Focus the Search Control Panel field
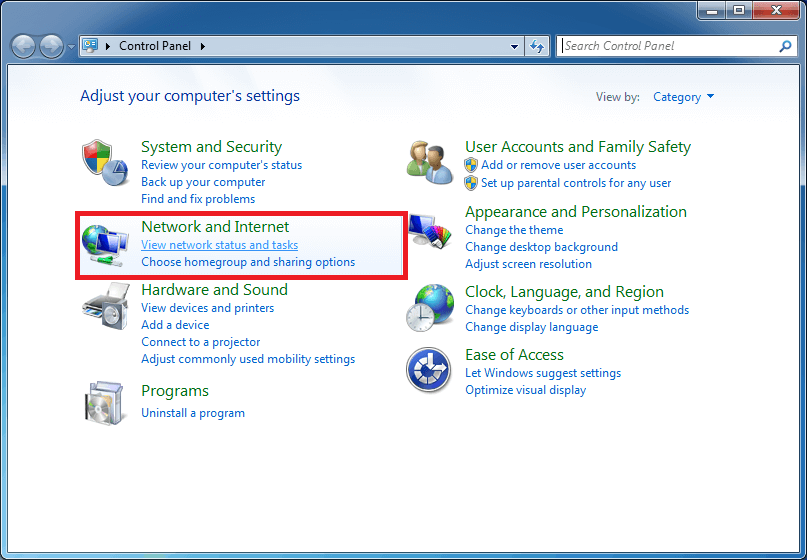Viewport: 807px width, 560px height. pos(669,46)
